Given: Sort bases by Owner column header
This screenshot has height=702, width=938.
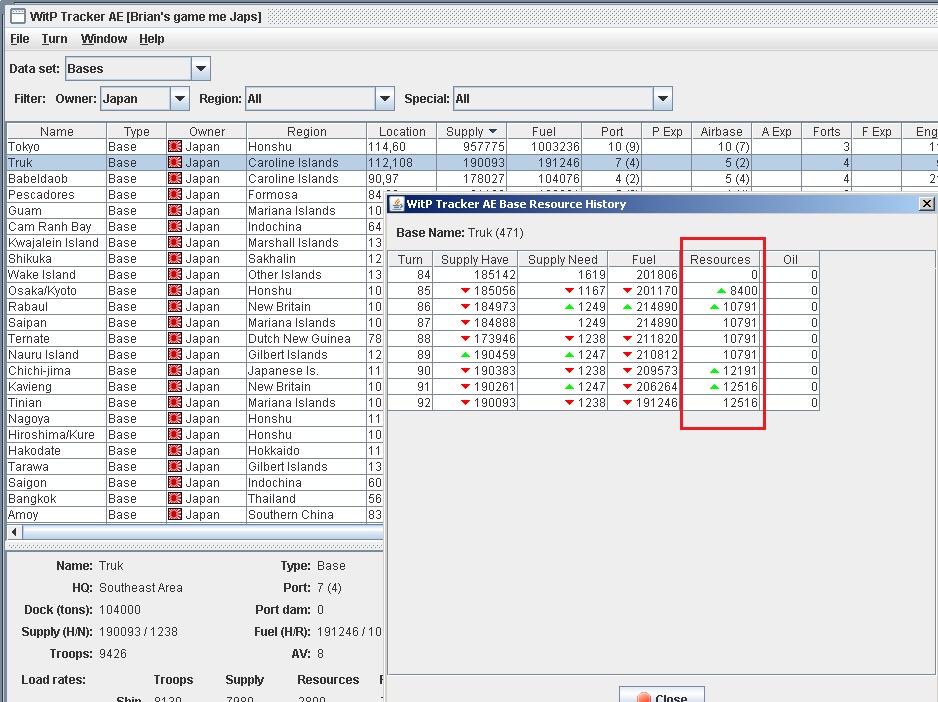Looking at the screenshot, I should coord(207,132).
